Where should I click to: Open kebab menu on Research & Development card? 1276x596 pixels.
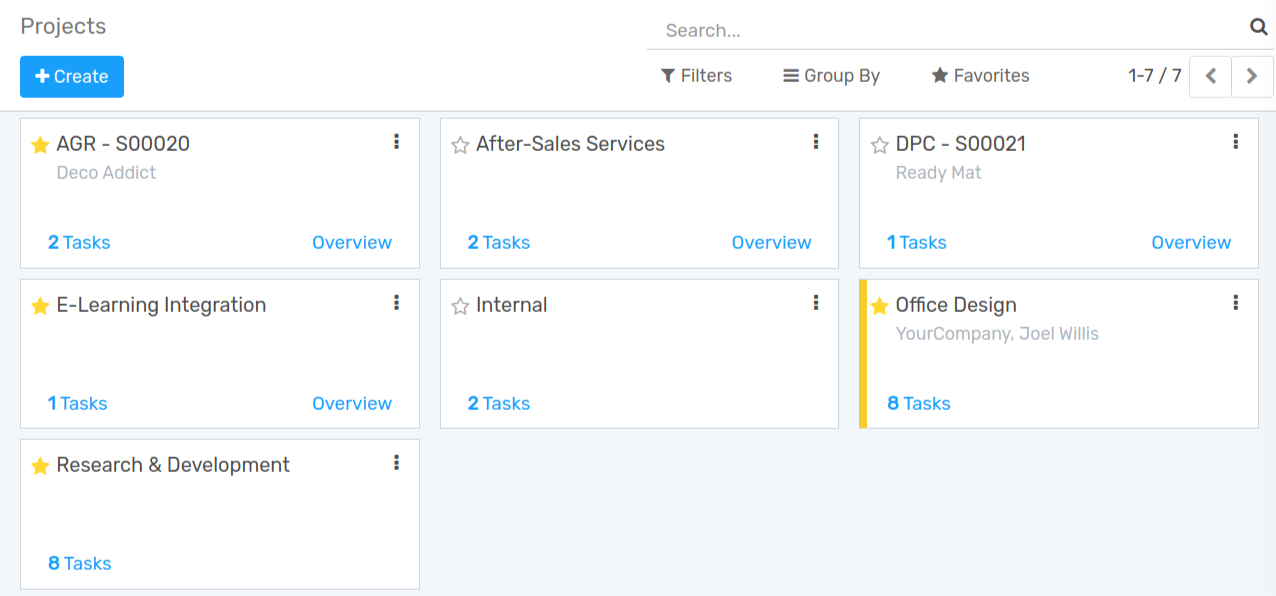396,462
